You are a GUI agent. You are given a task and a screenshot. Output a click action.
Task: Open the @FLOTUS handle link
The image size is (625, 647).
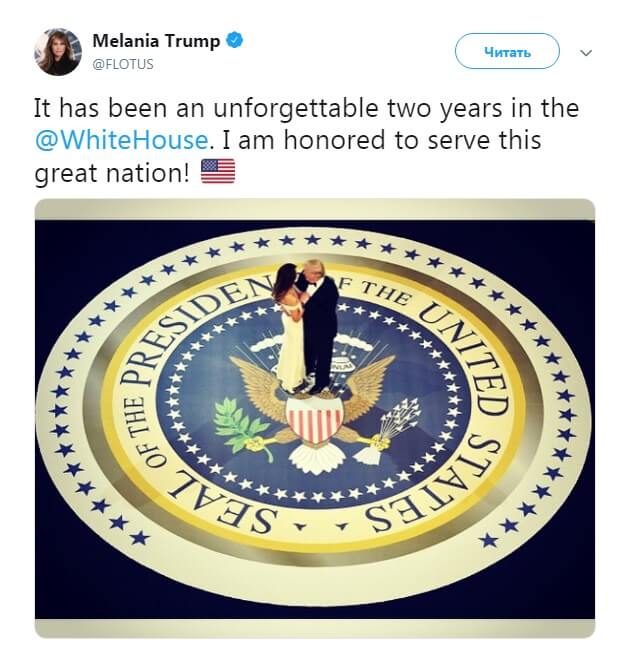[x=123, y=64]
